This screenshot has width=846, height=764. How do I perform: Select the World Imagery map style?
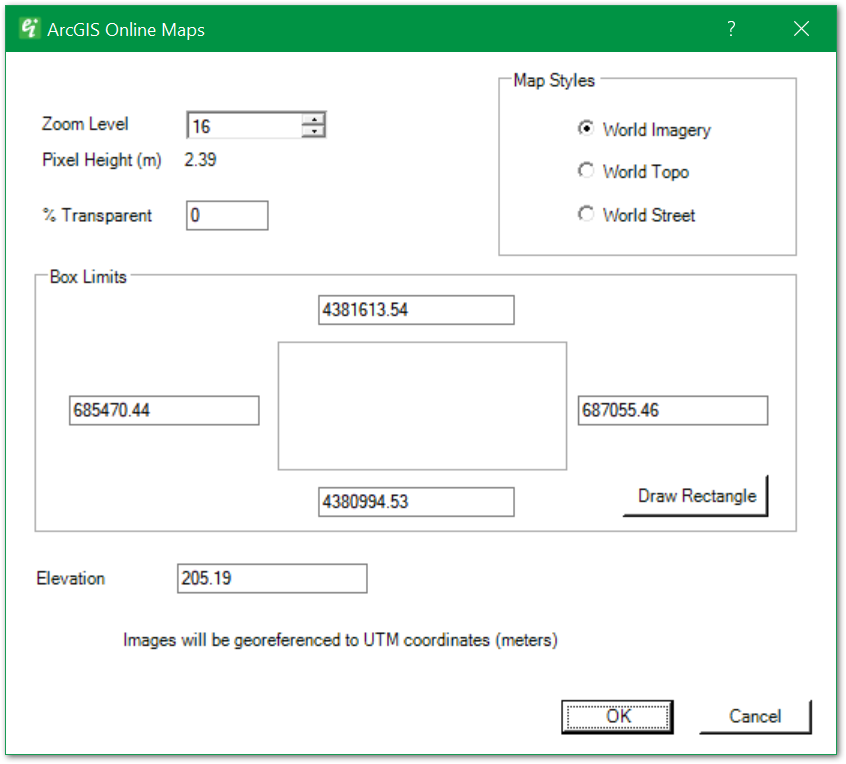click(x=586, y=129)
